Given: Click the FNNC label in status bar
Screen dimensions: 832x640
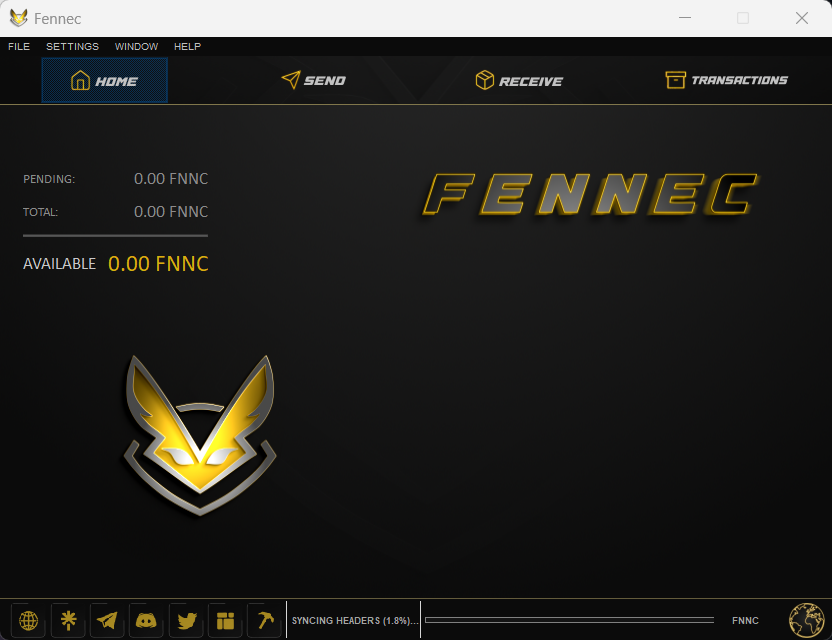Looking at the screenshot, I should click(745, 620).
